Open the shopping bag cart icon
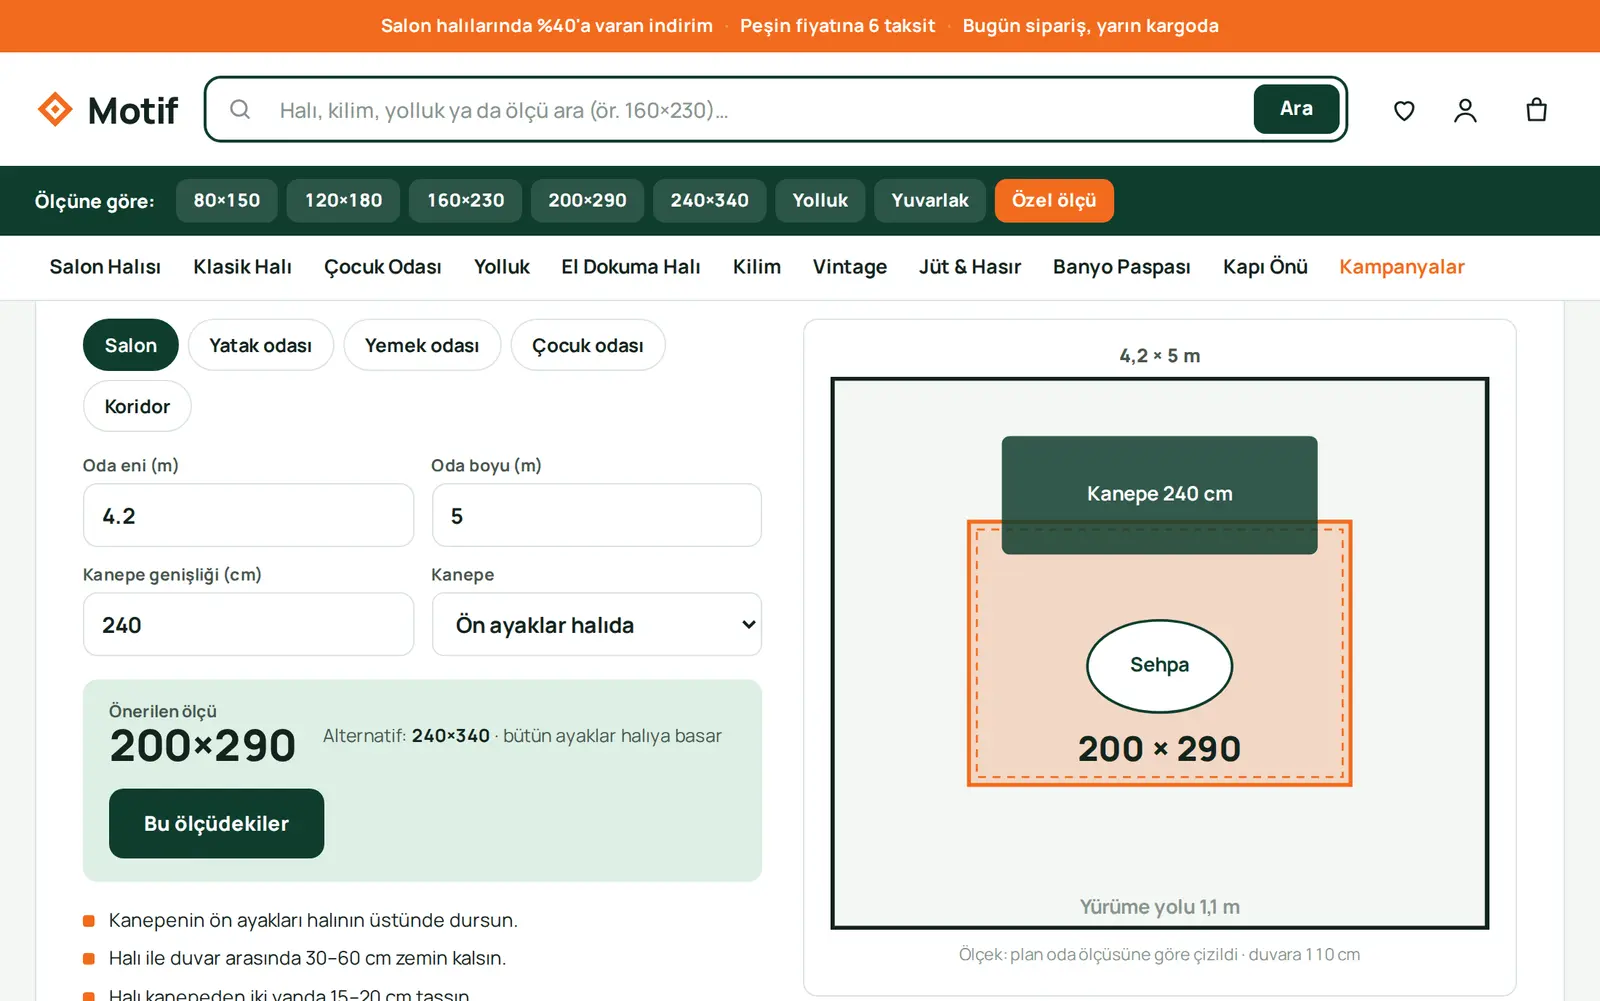Screen dimensions: 1600x1001 (1537, 110)
